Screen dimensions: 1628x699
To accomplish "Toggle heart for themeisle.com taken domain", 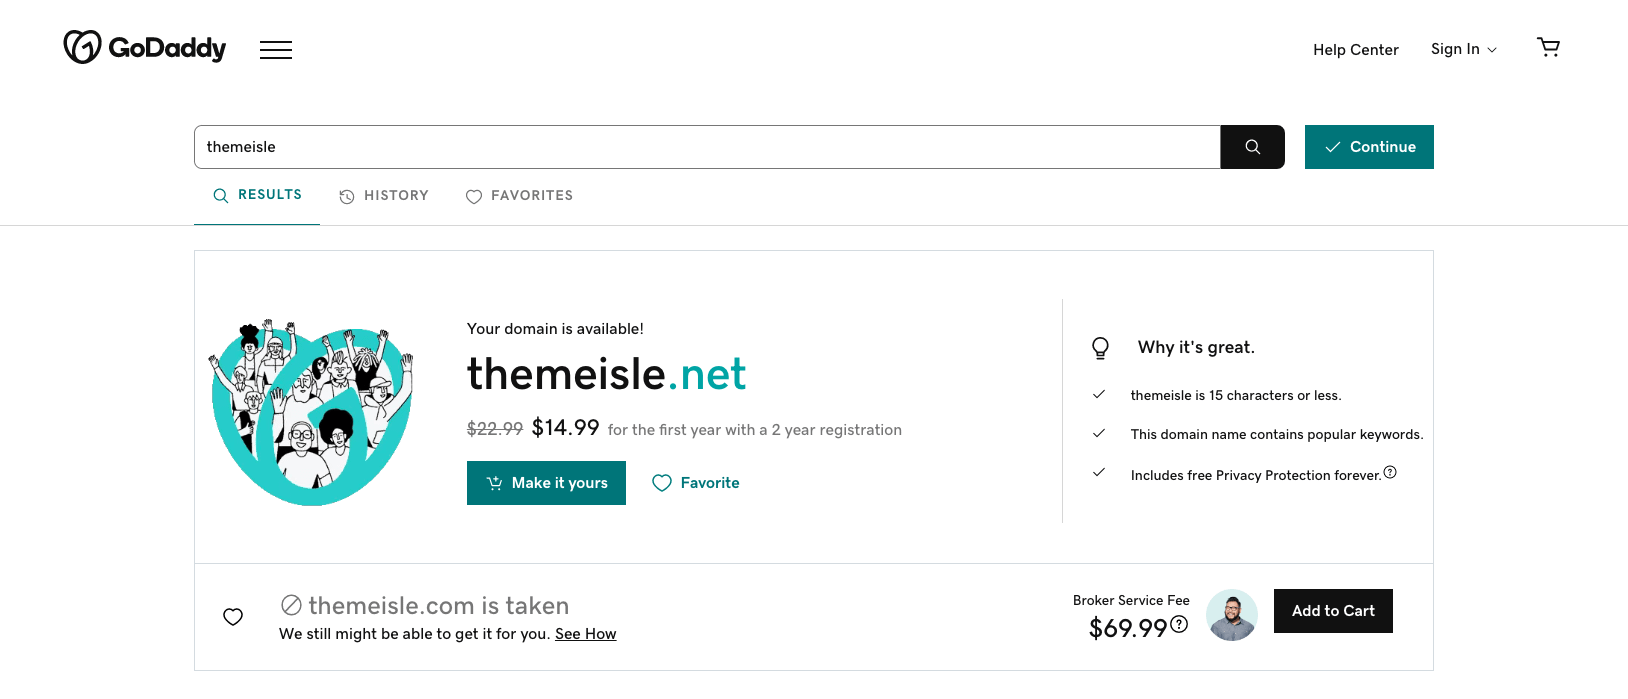I will (233, 617).
